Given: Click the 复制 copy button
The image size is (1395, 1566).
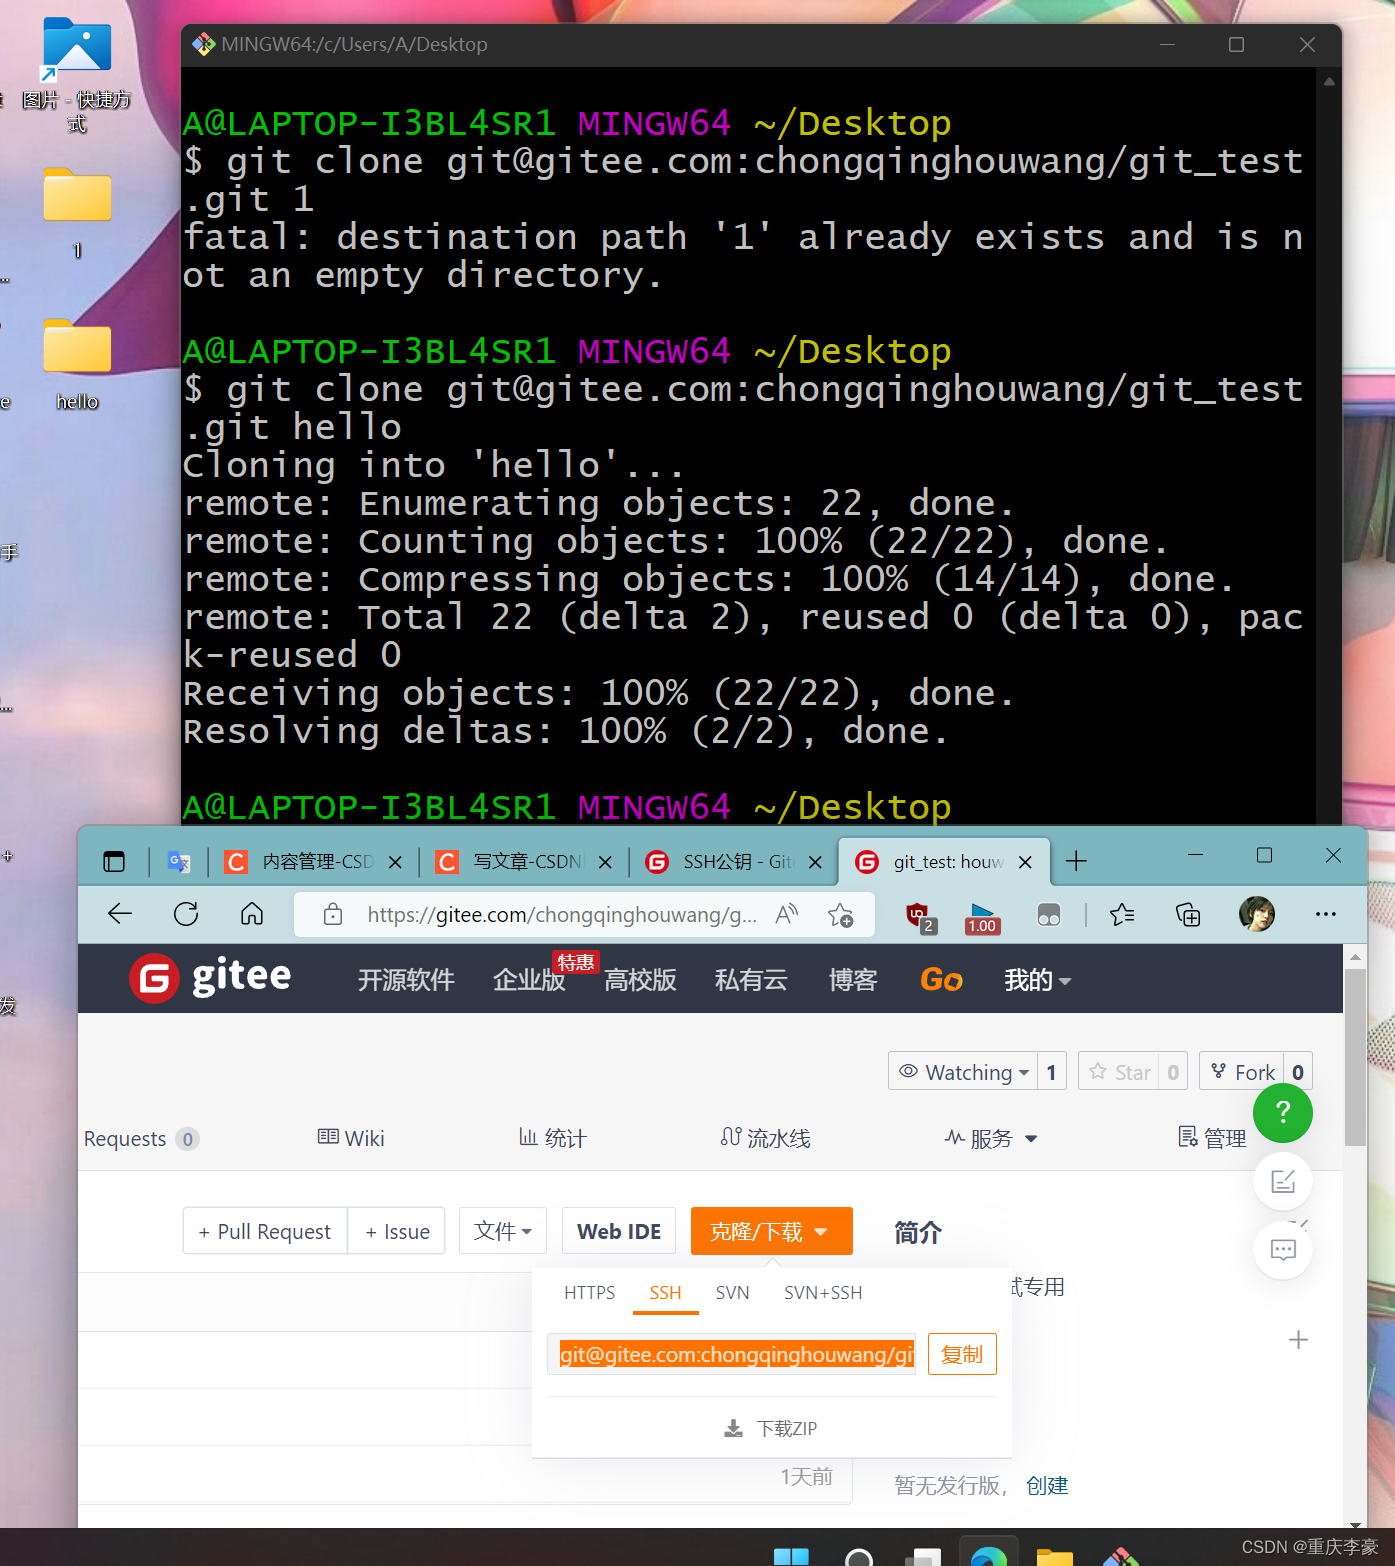Looking at the screenshot, I should tap(962, 1354).
